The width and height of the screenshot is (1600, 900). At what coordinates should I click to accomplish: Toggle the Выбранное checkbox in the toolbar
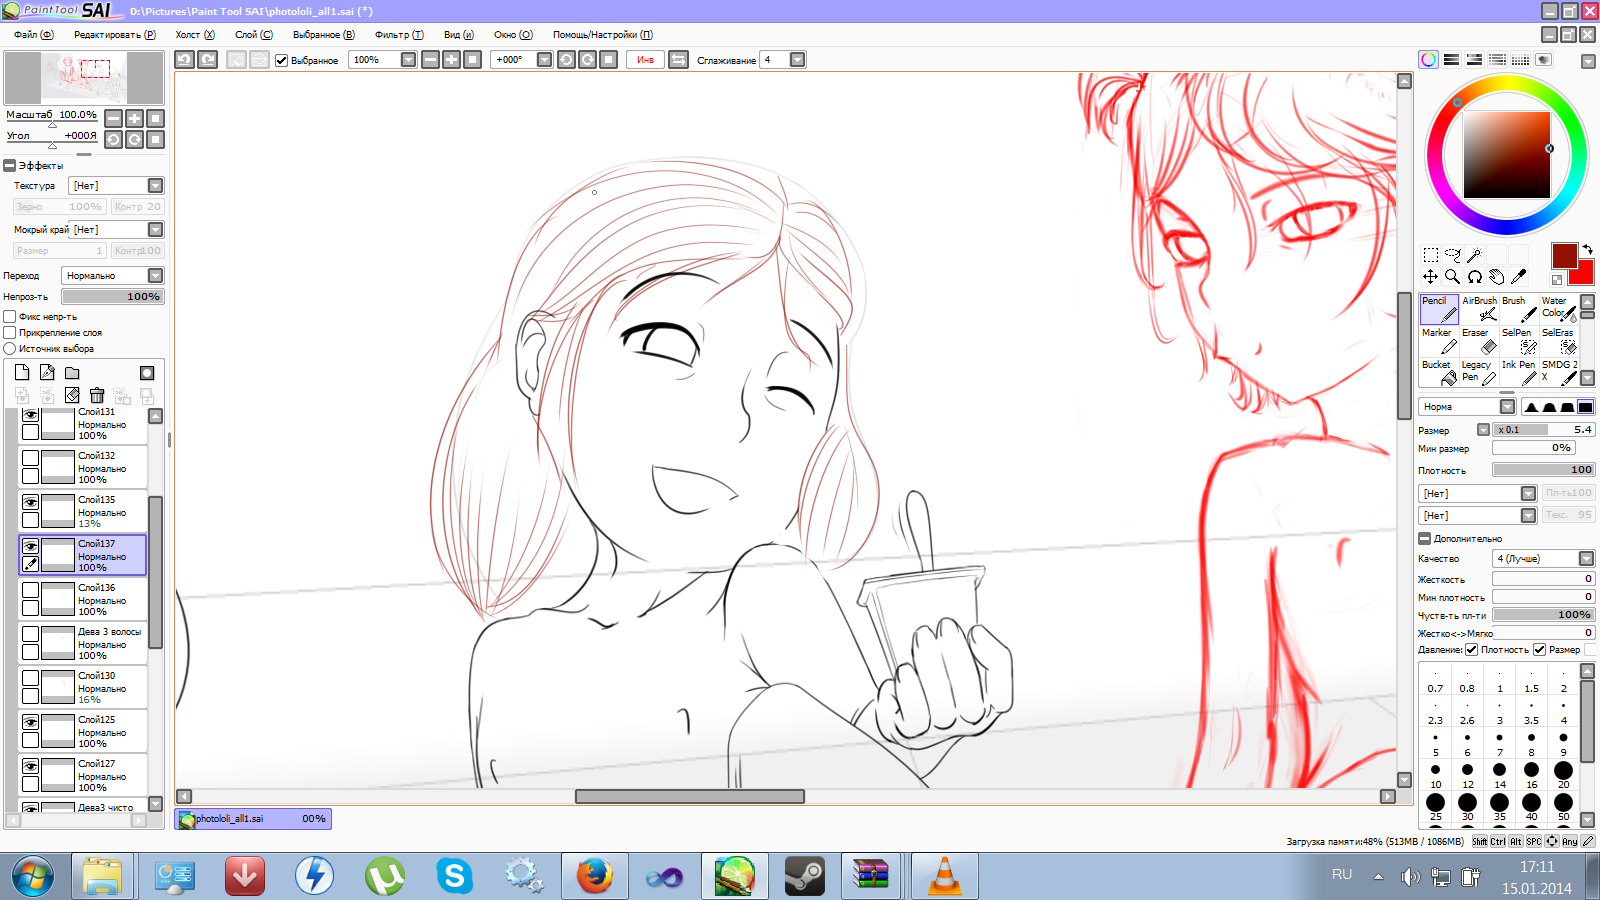coord(282,60)
